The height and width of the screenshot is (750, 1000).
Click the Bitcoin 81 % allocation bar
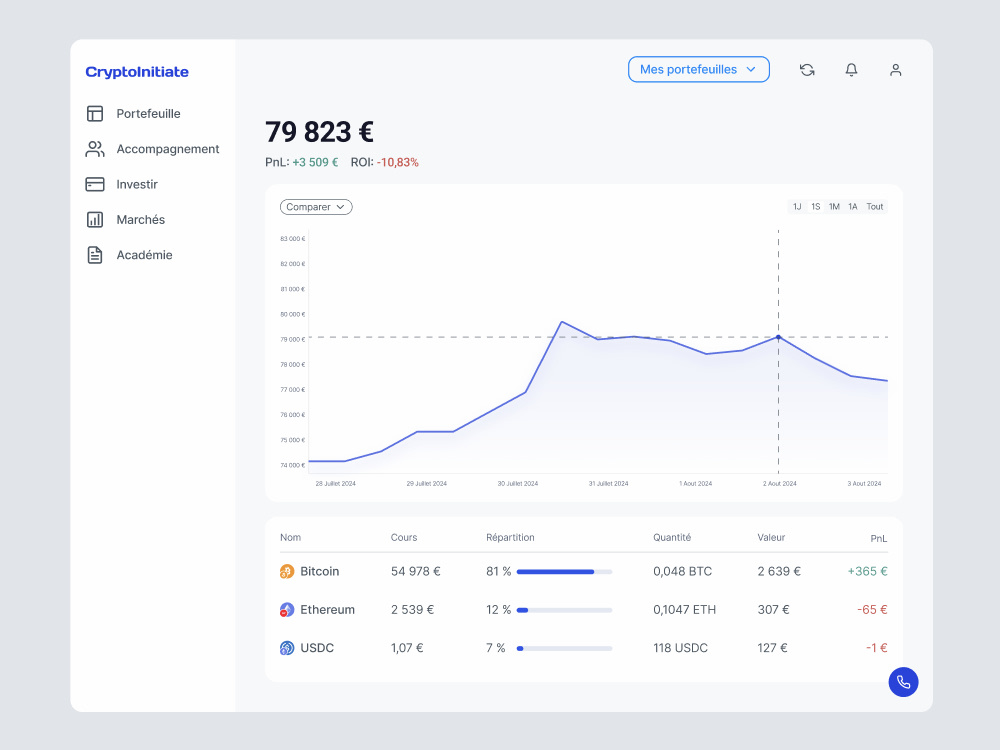click(564, 572)
